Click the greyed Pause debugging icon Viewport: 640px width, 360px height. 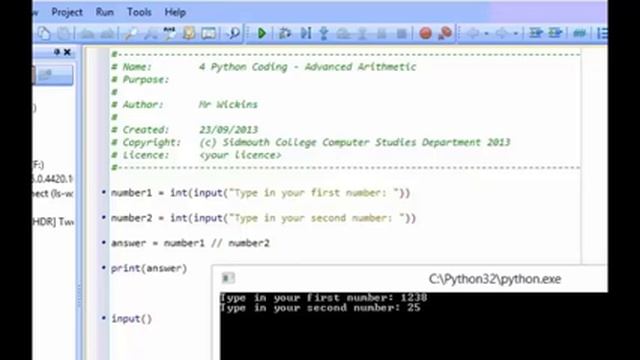pos(381,33)
